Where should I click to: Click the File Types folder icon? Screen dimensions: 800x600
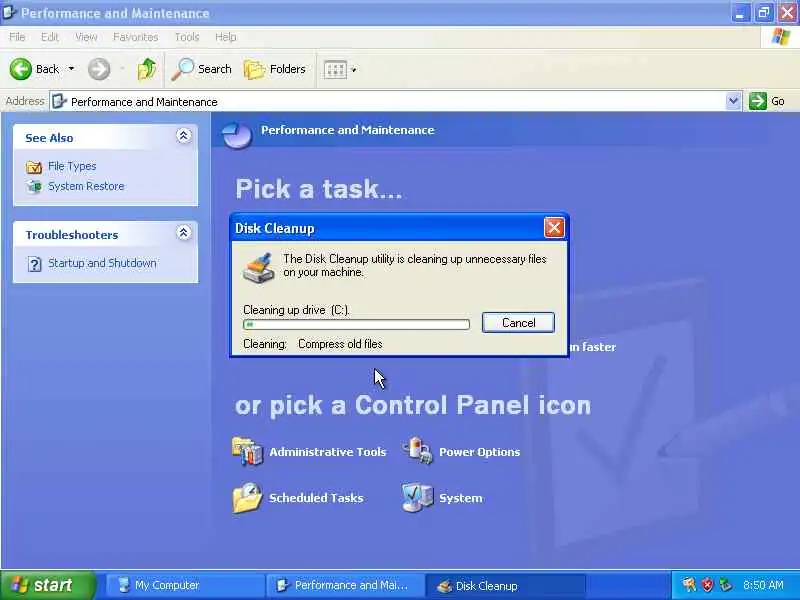[x=34, y=167]
